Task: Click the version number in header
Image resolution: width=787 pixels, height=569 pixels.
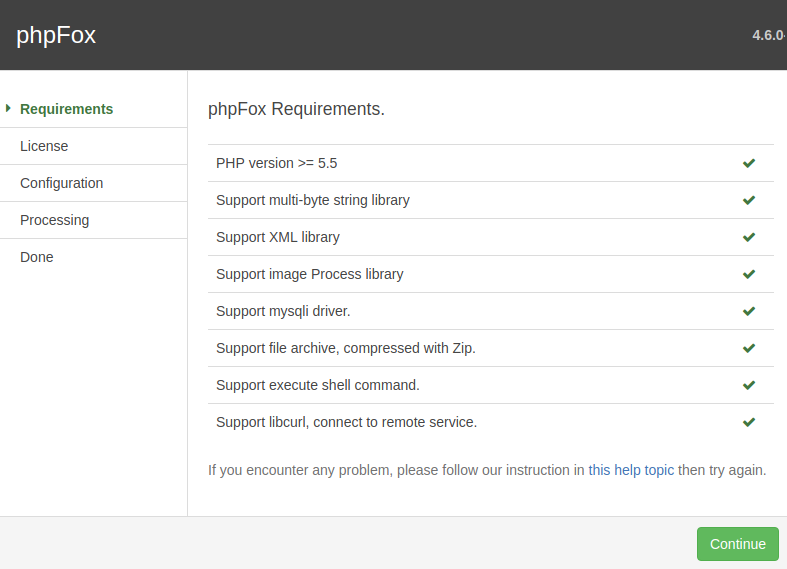Action: pos(768,35)
